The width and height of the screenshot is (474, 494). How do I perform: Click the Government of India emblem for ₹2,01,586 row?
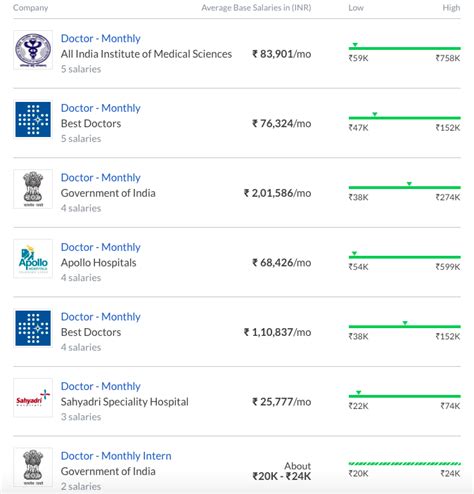click(x=33, y=189)
